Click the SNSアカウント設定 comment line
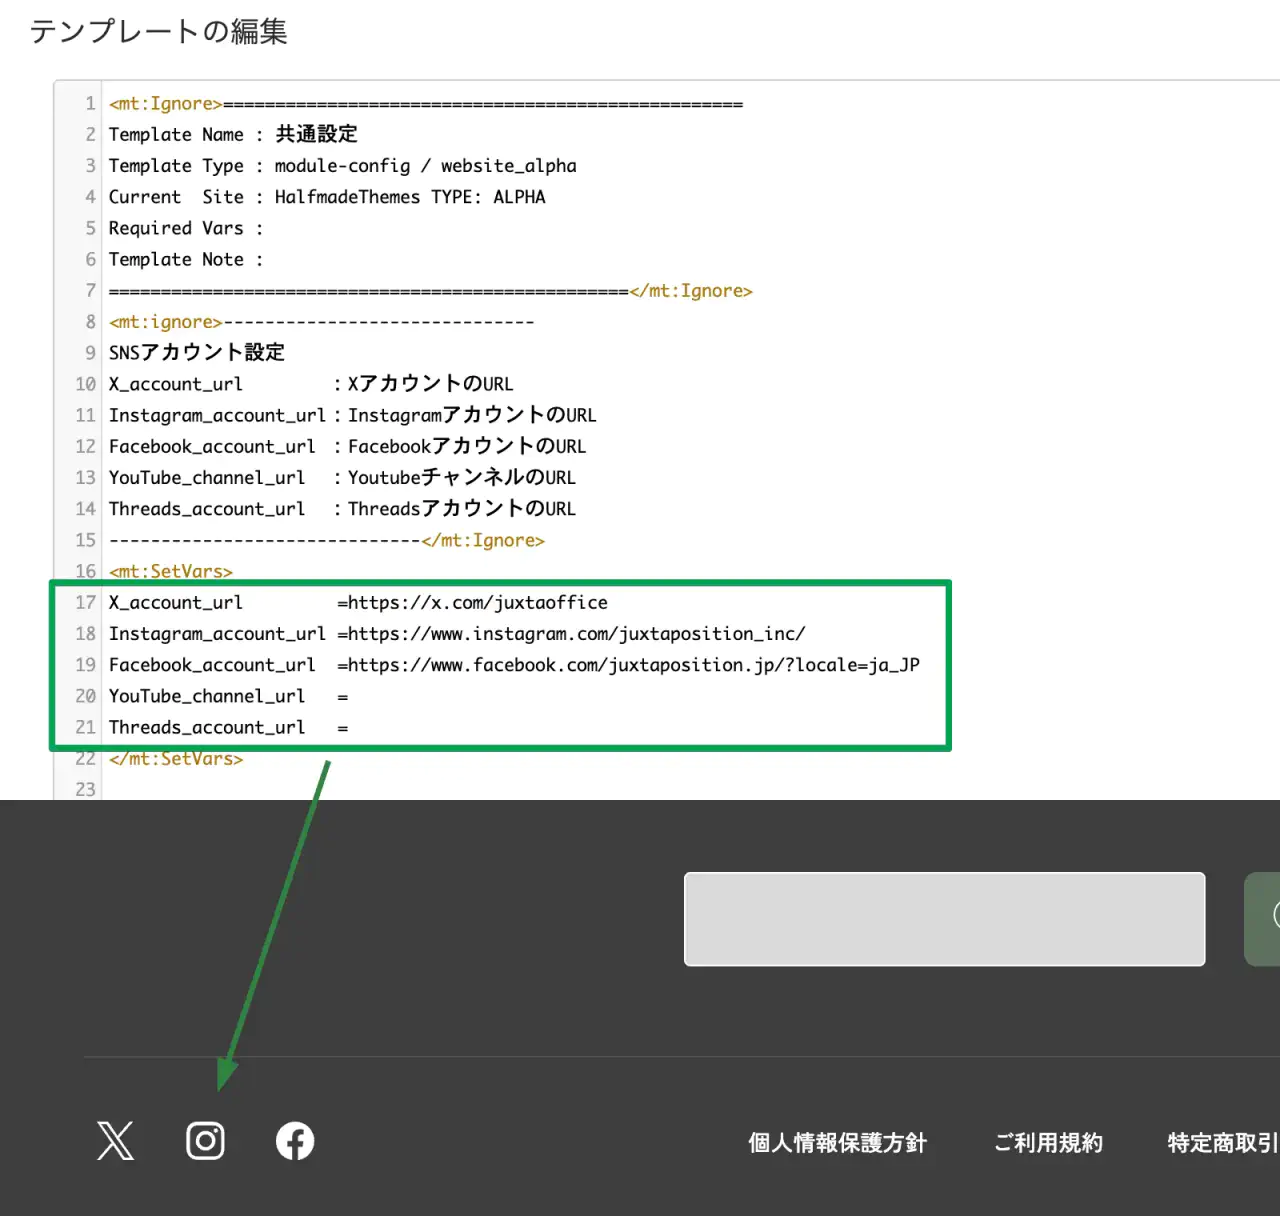 click(197, 353)
